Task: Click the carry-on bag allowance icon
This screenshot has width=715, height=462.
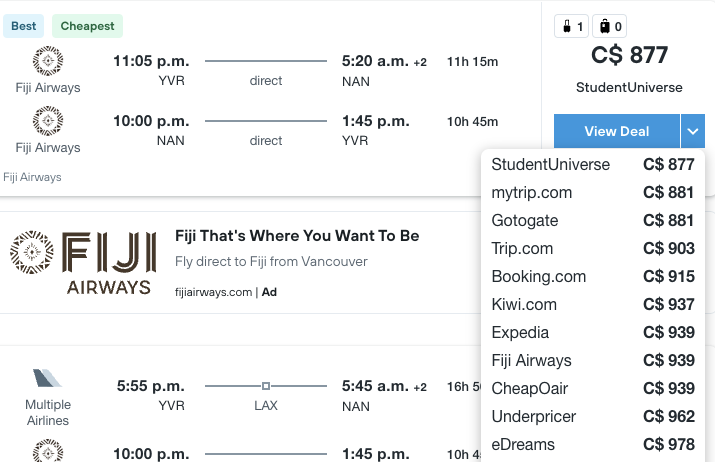Action: pyautogui.click(x=570, y=27)
